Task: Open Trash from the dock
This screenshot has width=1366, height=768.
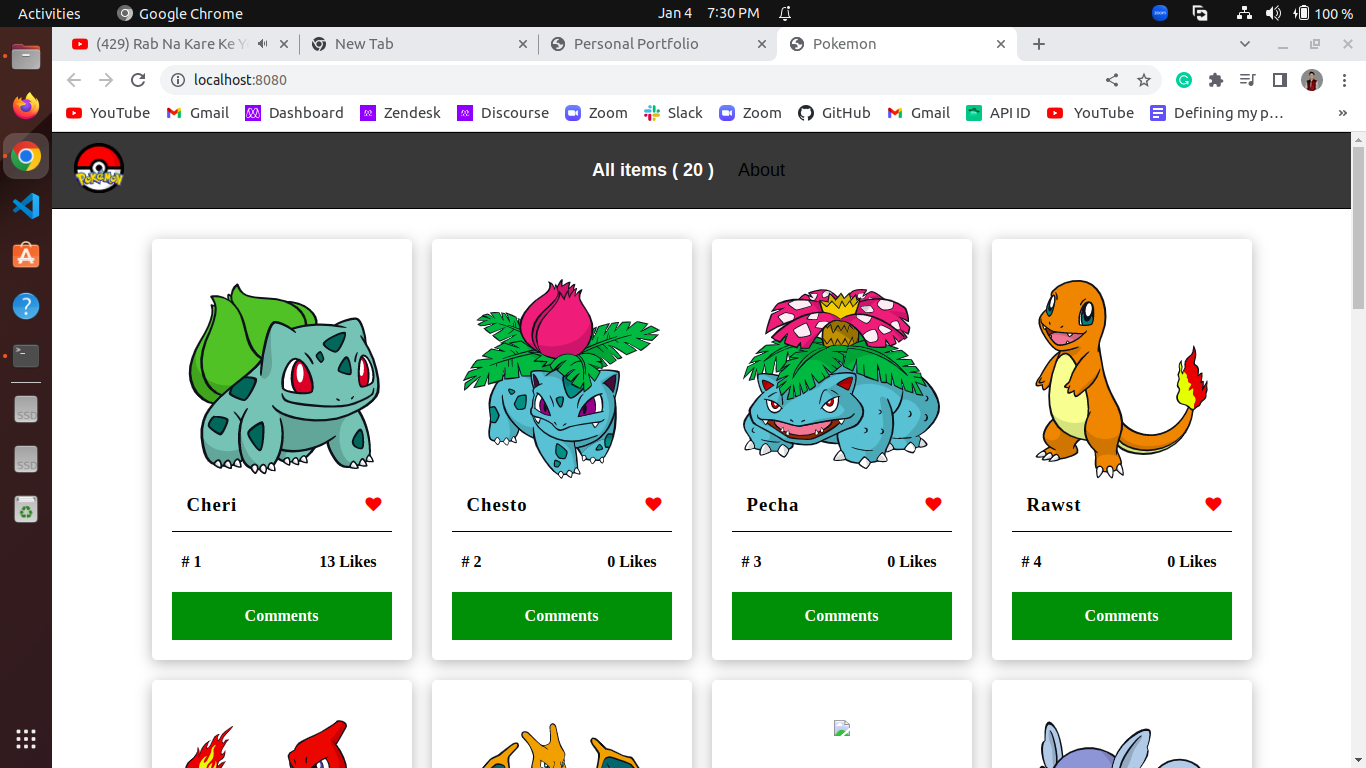Action: pyautogui.click(x=26, y=510)
